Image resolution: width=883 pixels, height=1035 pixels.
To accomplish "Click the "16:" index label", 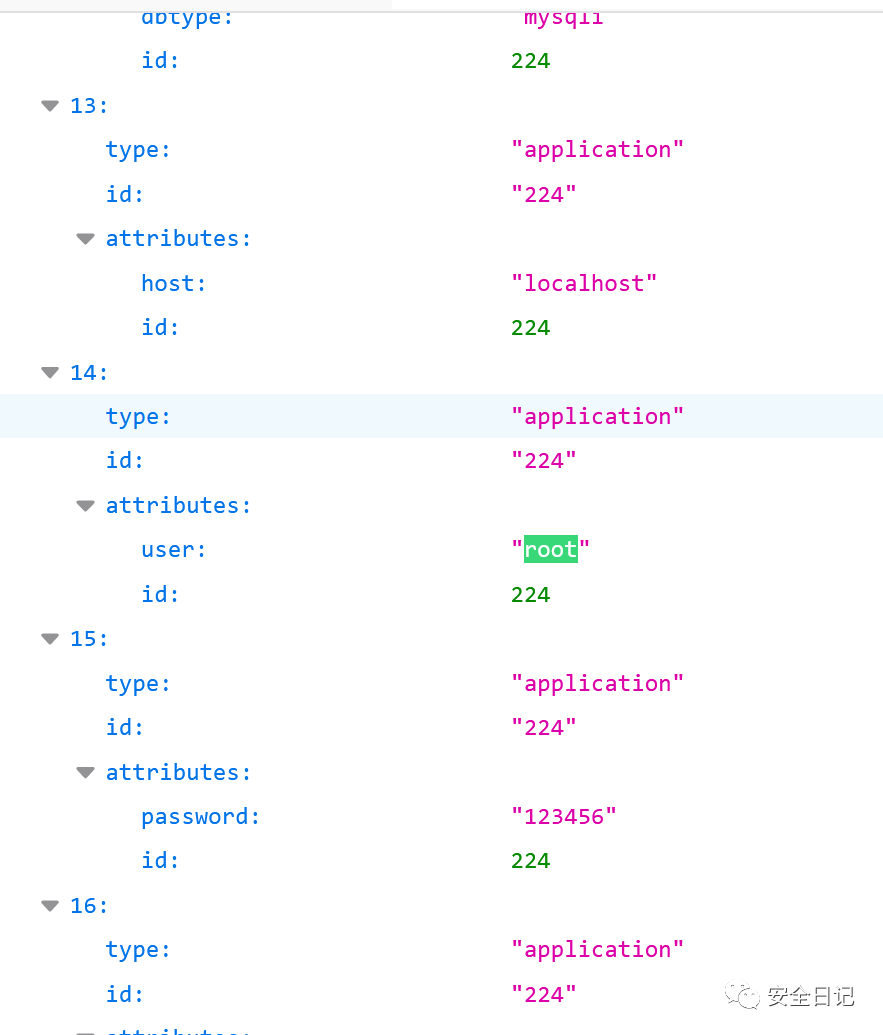I will coord(89,906).
